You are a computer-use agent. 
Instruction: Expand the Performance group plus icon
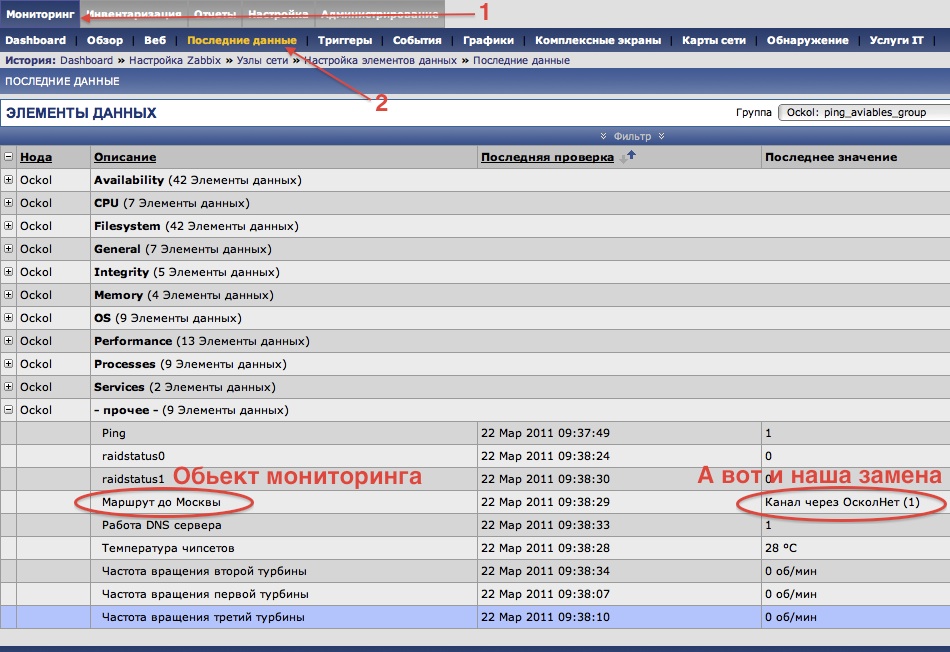(x=9, y=341)
